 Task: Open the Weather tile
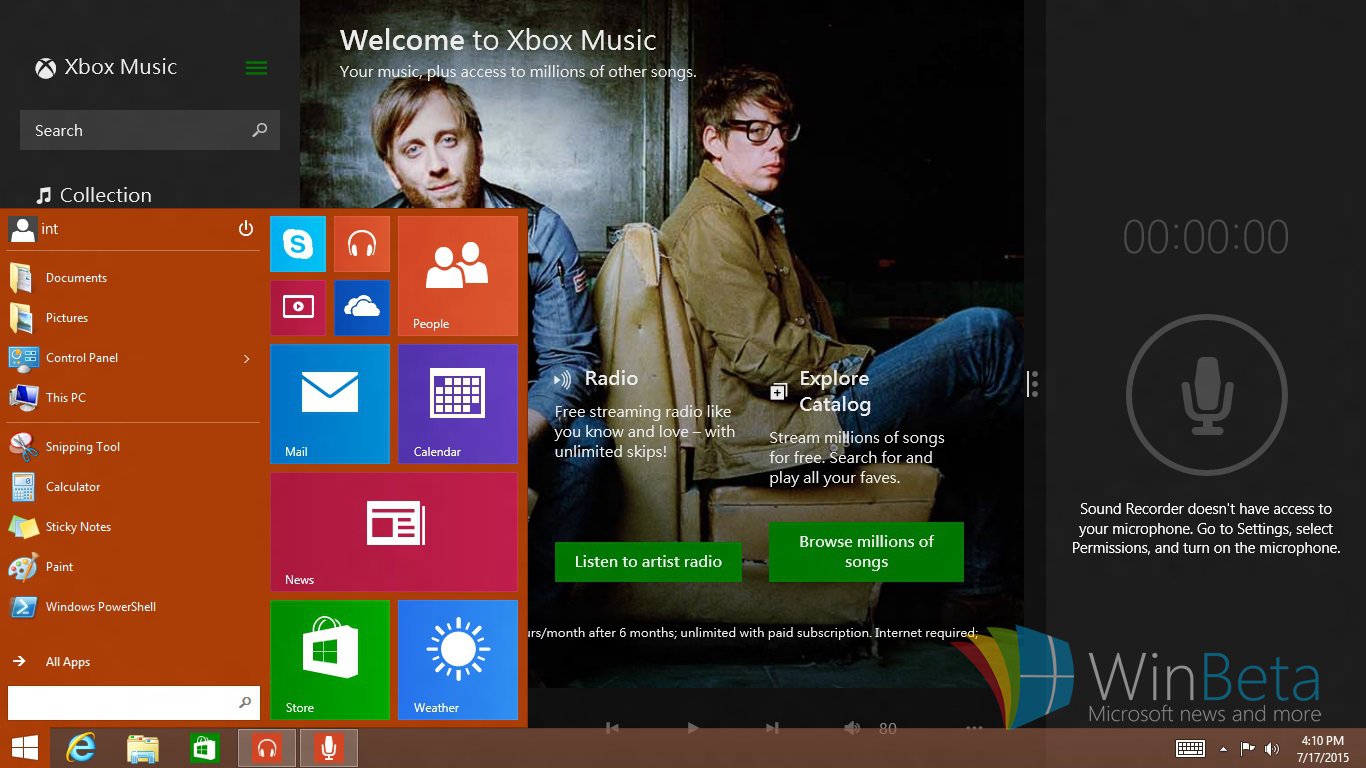click(458, 660)
